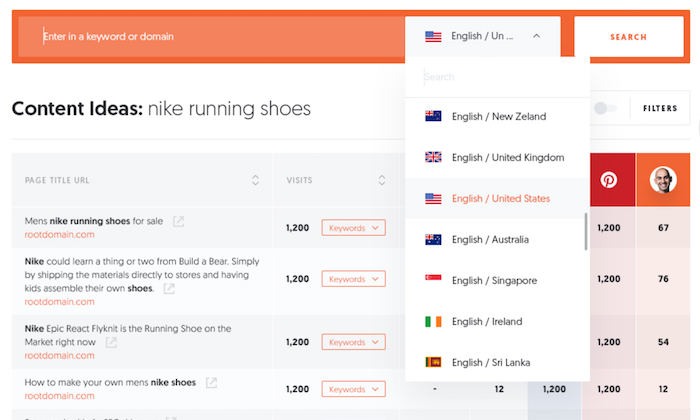Expand Keywords dropdown for make your own shoes row
Screen dimensions: 700x420
[x=354, y=389]
